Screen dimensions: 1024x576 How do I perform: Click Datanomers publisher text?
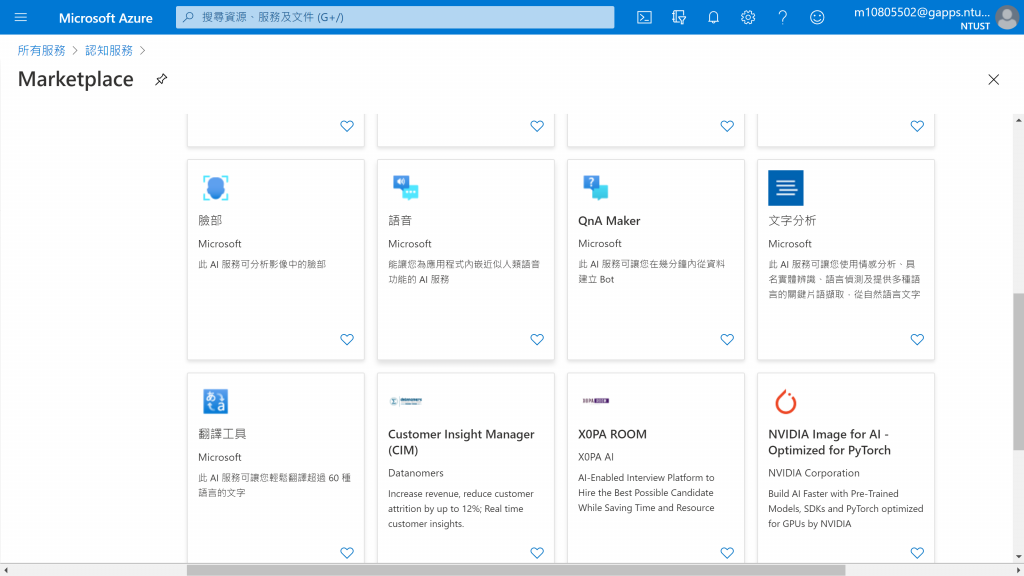coord(415,473)
